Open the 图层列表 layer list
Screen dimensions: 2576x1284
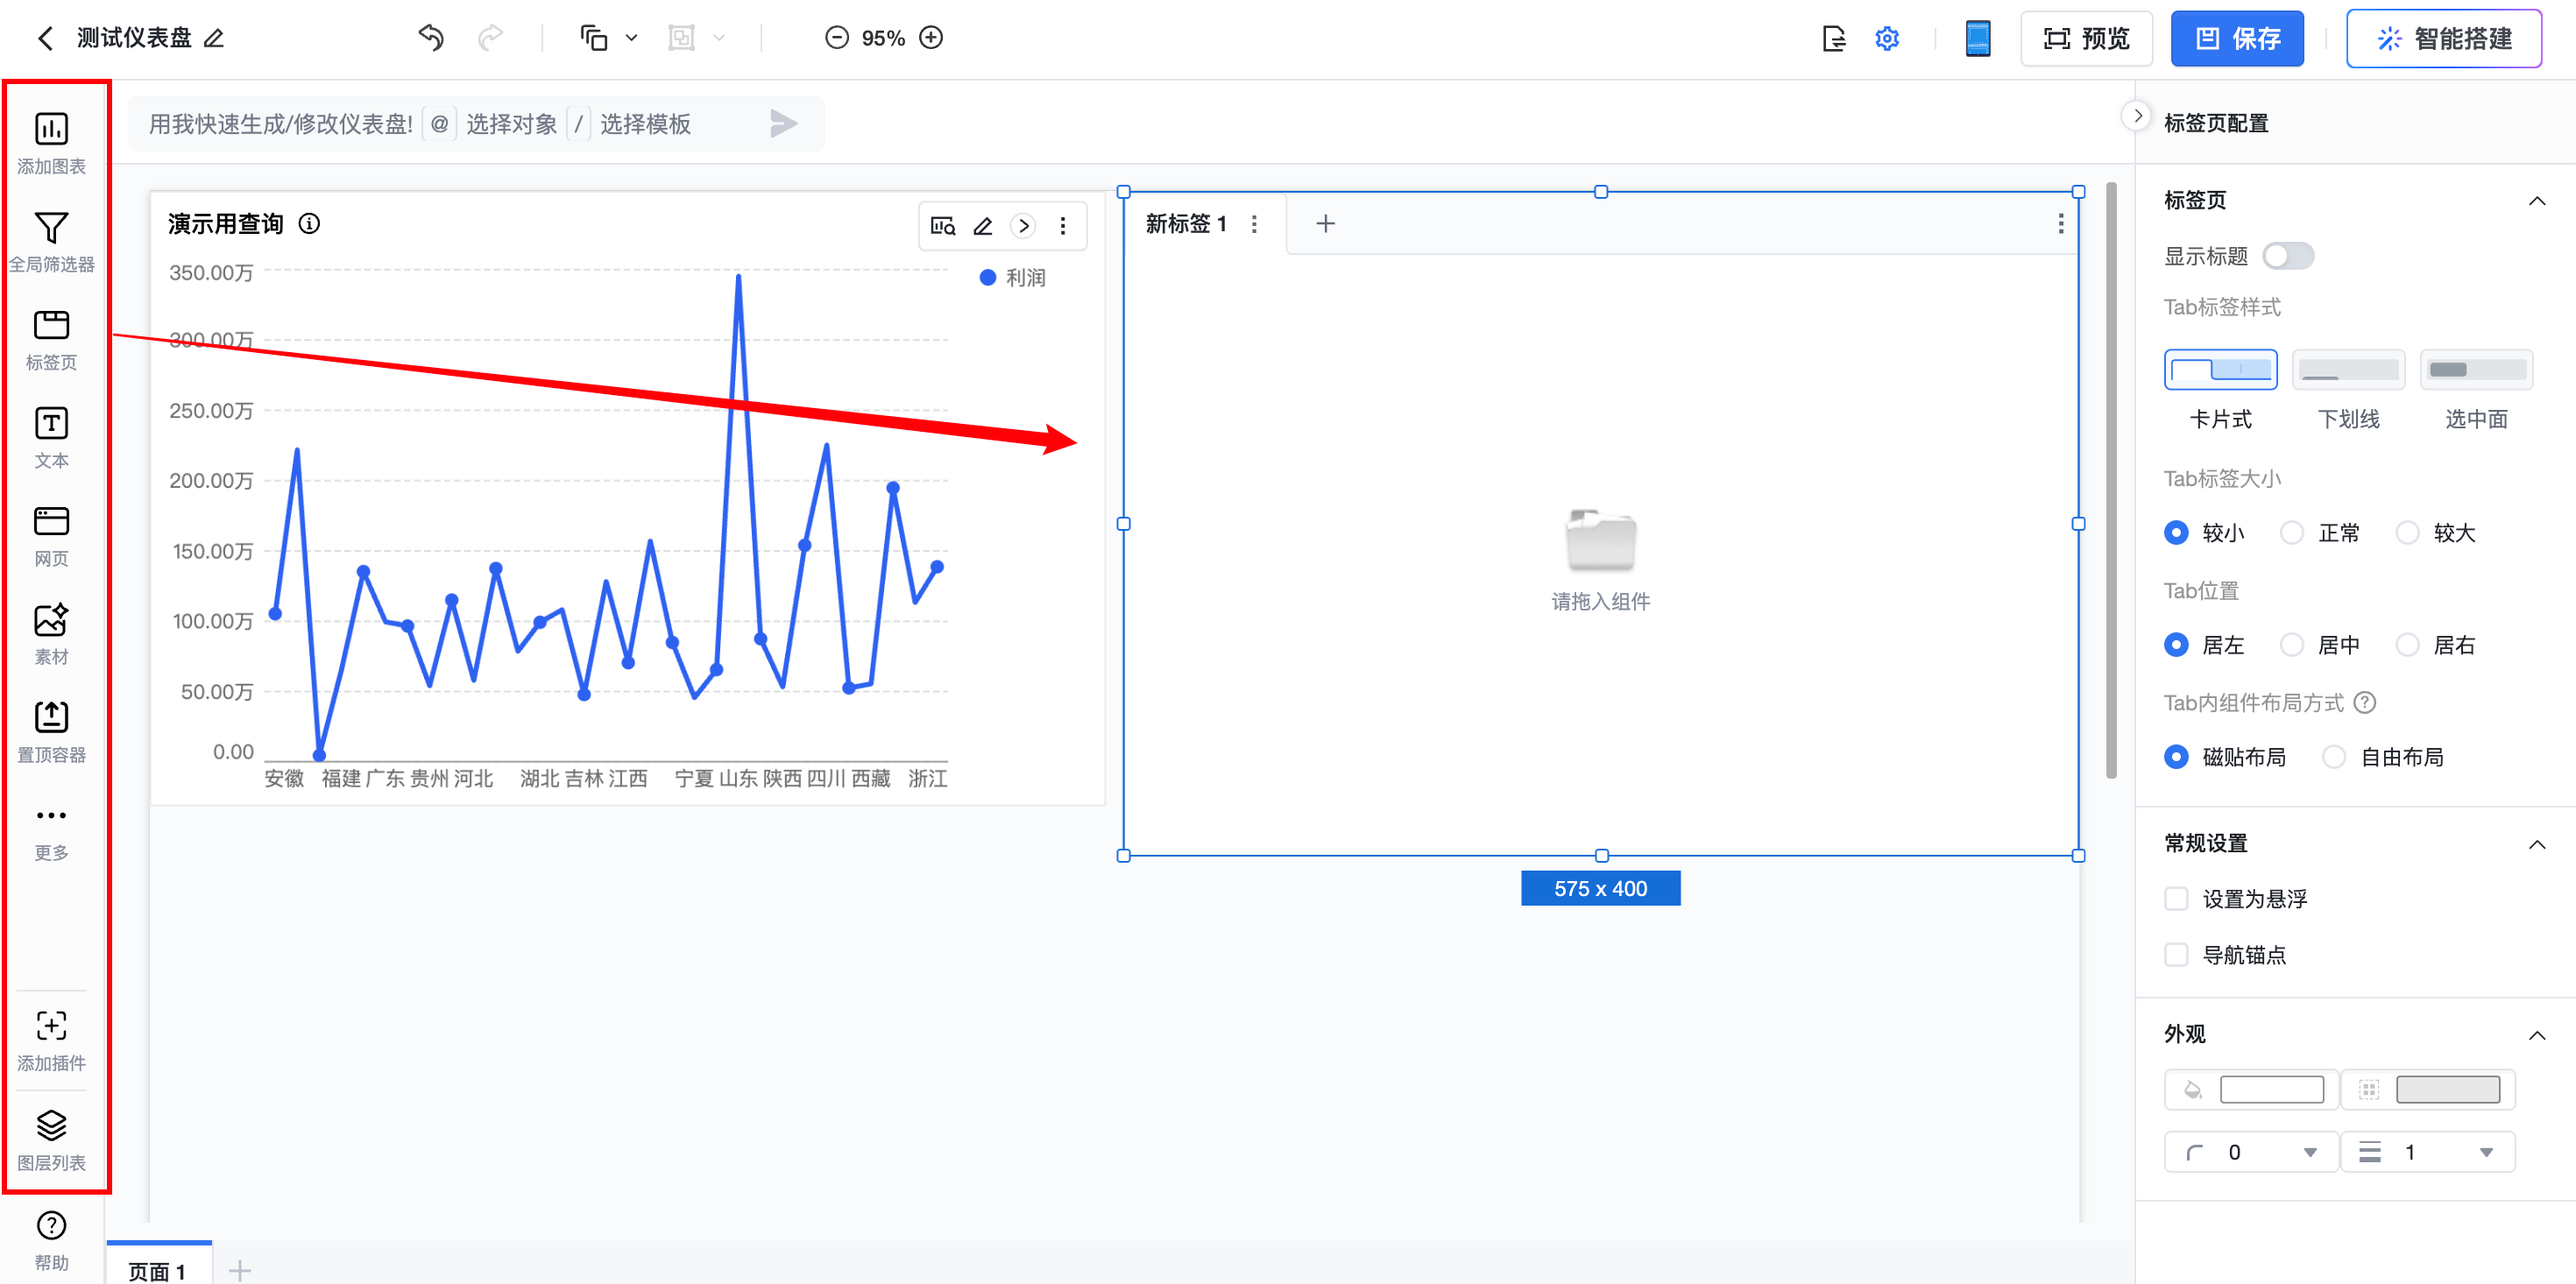click(51, 1126)
